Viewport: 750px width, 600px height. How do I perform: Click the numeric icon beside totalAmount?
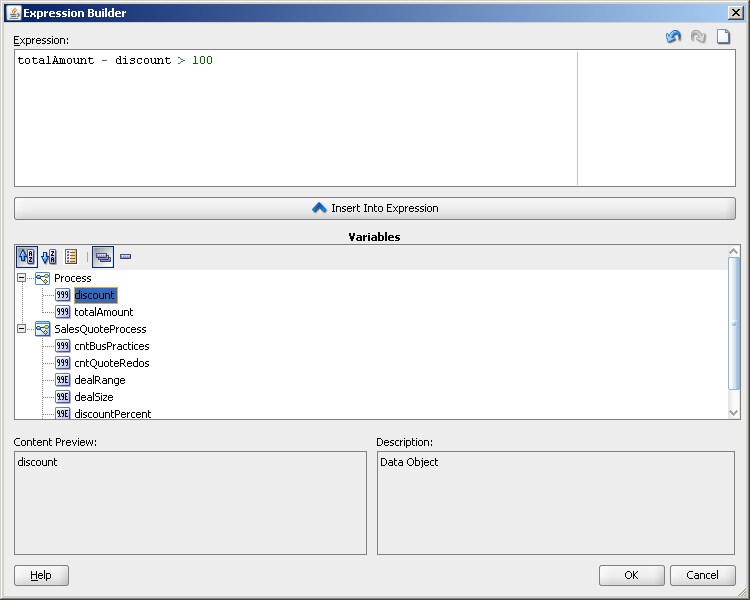(63, 312)
